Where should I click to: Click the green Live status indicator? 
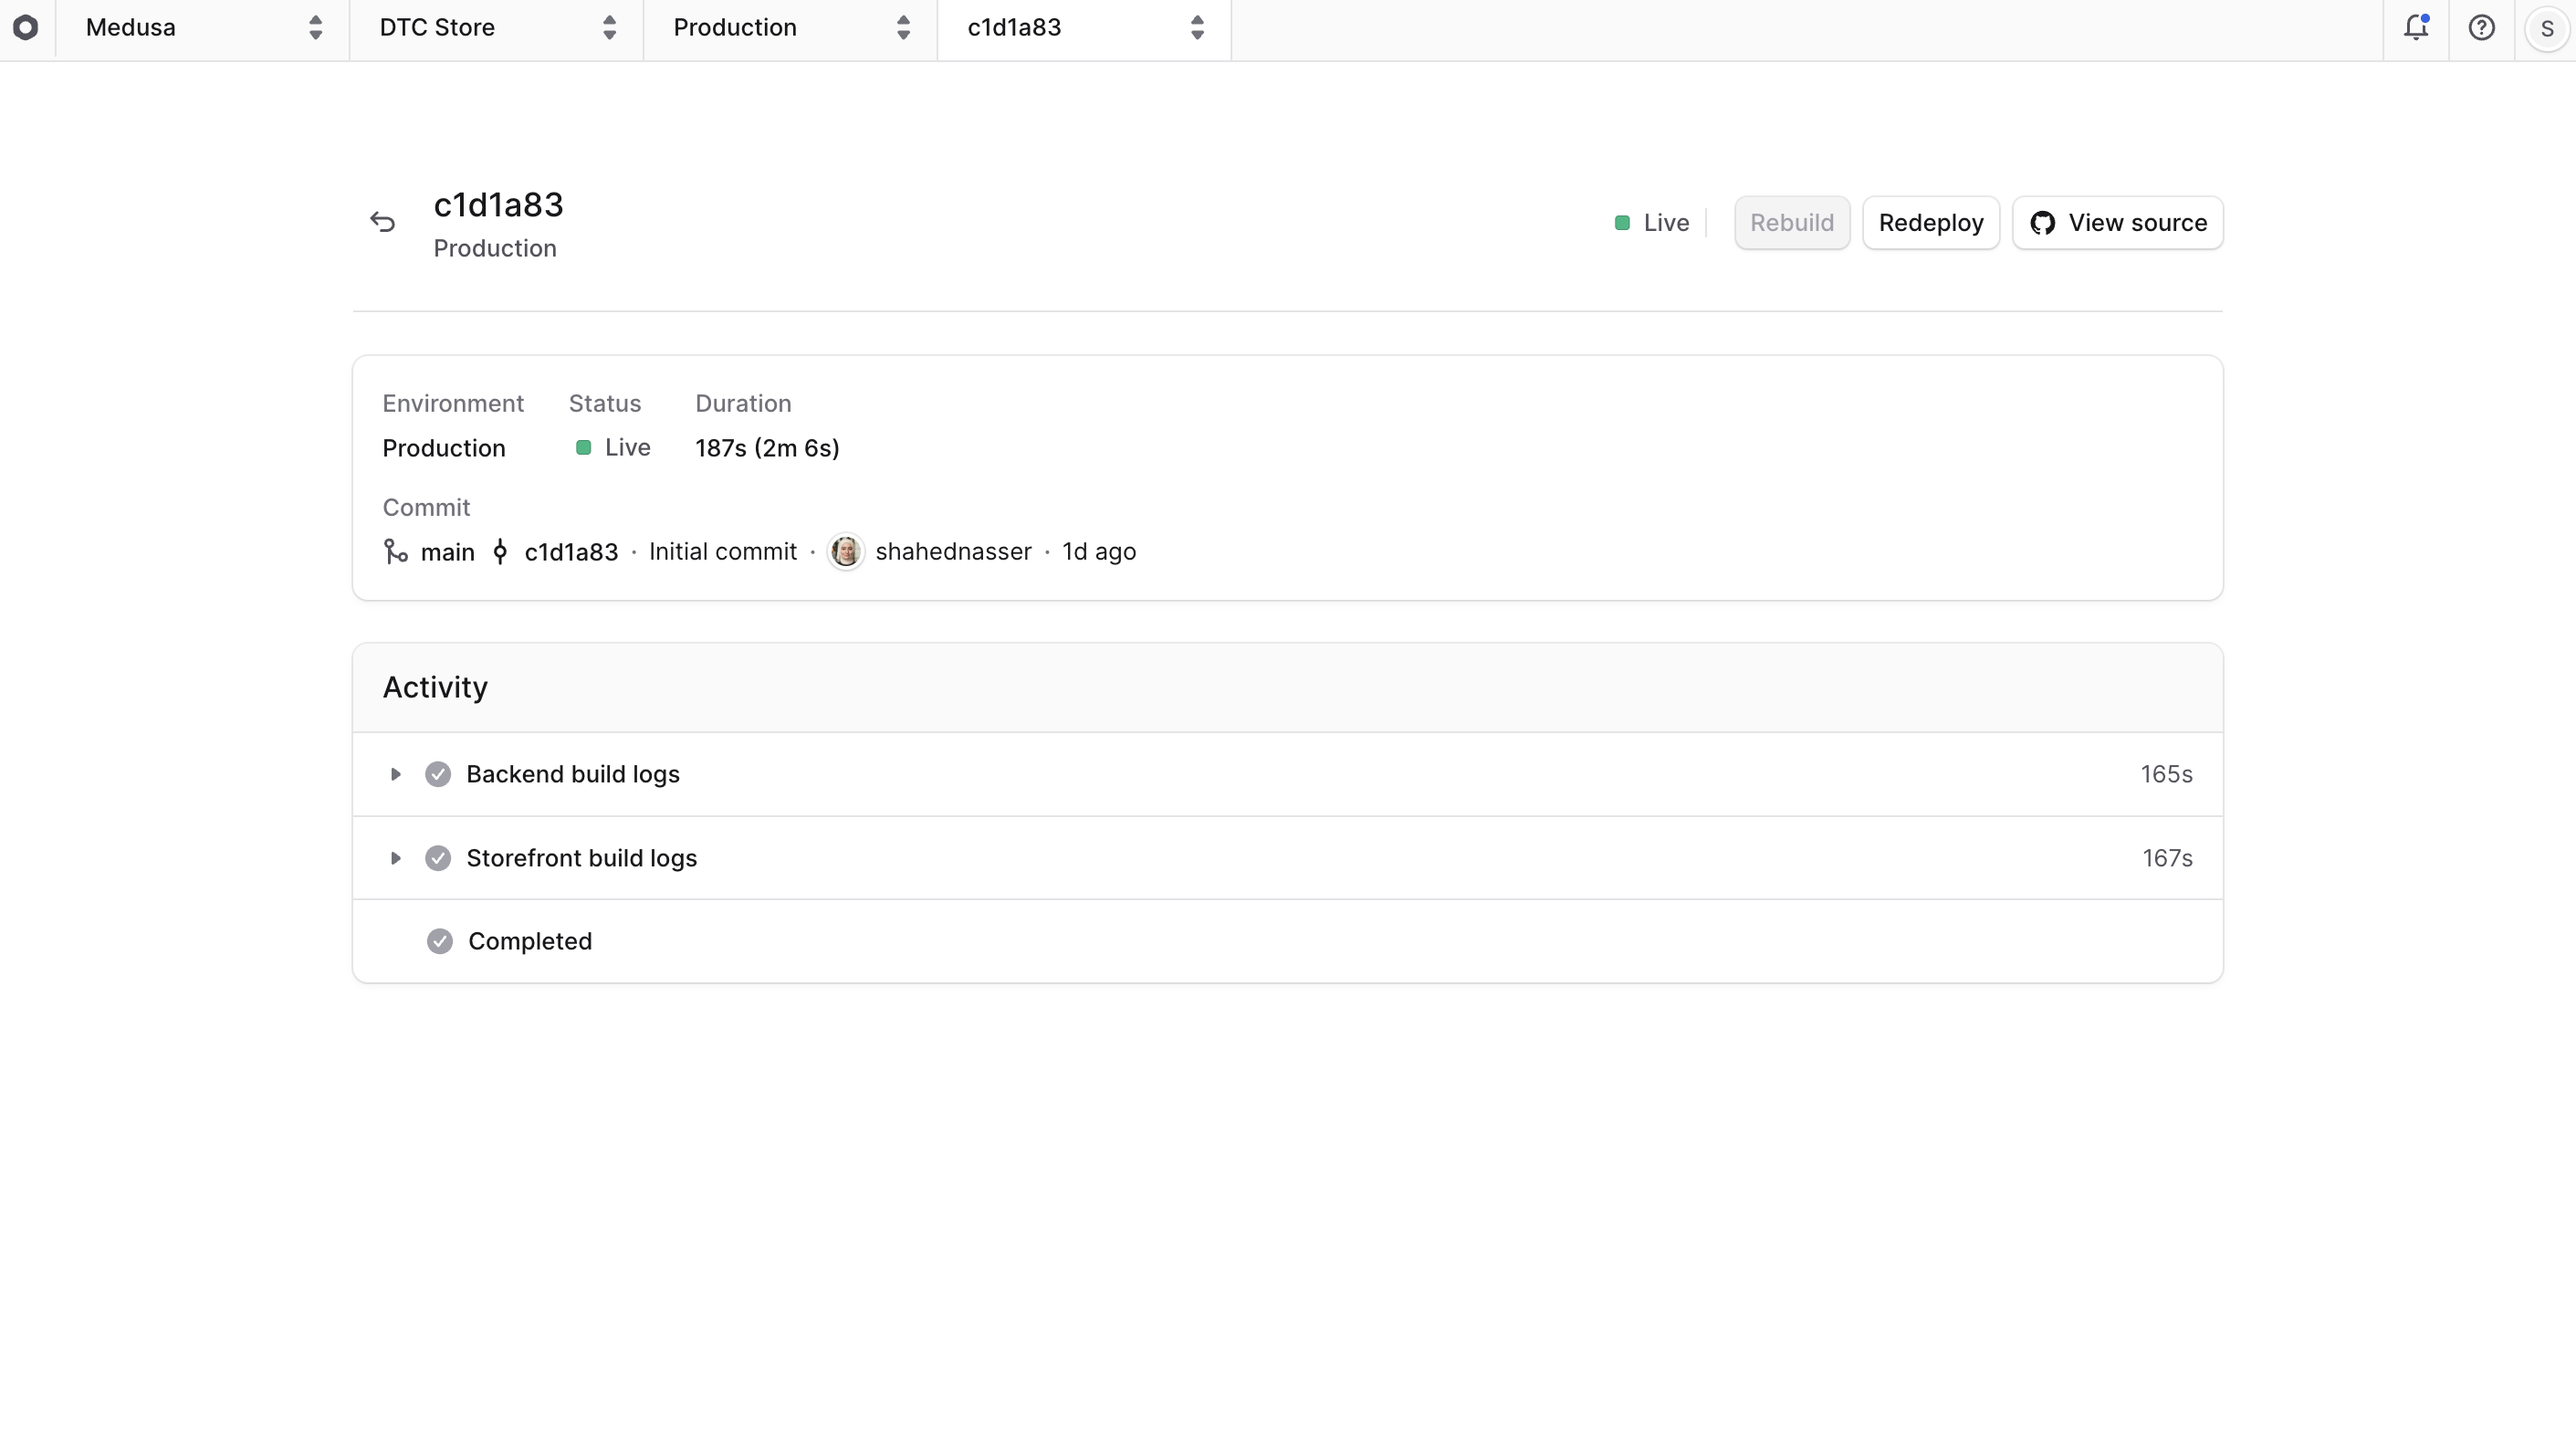pyautogui.click(x=1622, y=222)
